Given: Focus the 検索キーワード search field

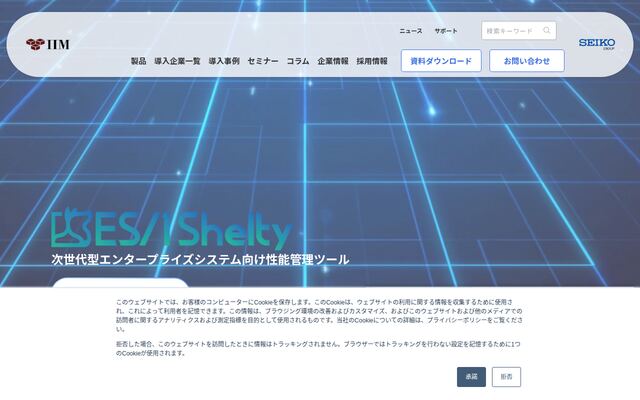Looking at the screenshot, I should pyautogui.click(x=518, y=31).
